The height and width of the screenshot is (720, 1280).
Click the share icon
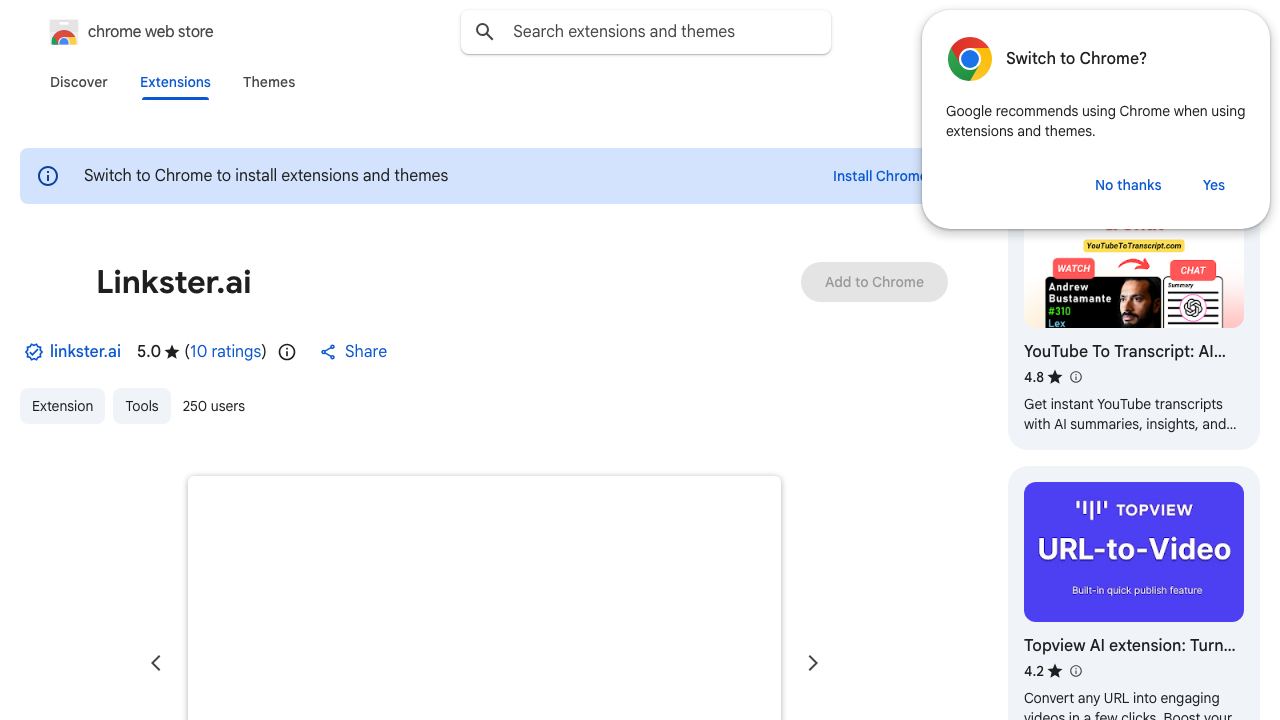[328, 352]
